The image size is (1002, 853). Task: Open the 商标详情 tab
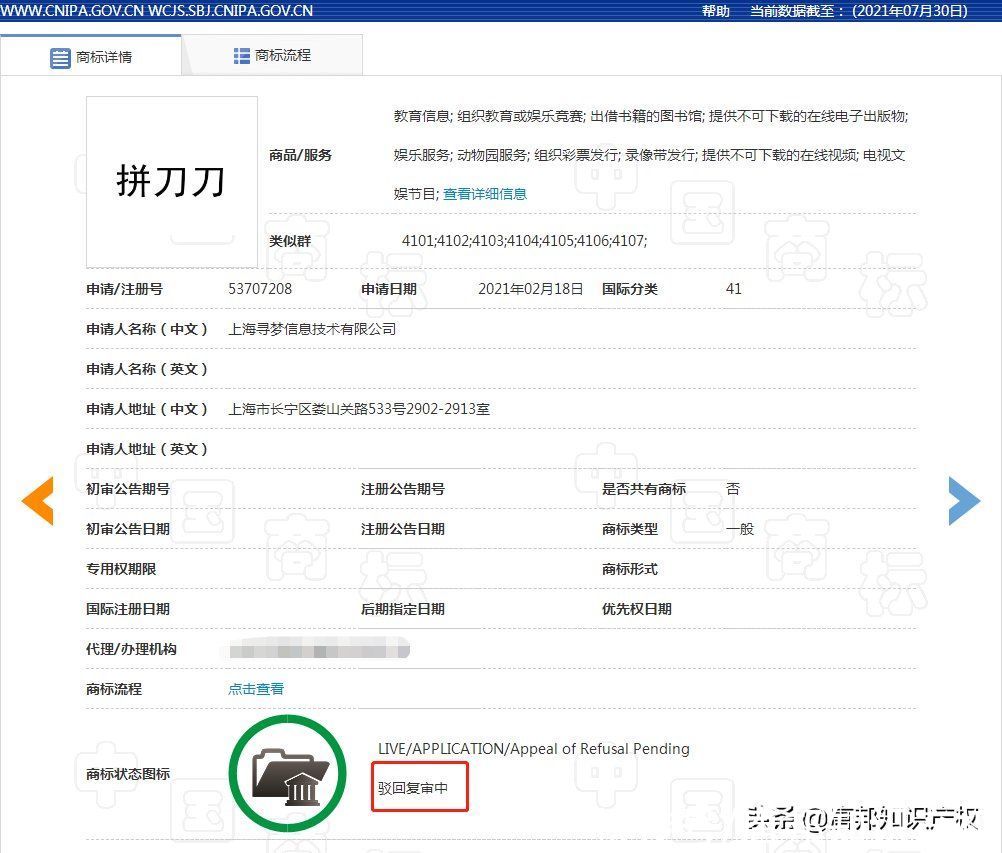point(91,57)
